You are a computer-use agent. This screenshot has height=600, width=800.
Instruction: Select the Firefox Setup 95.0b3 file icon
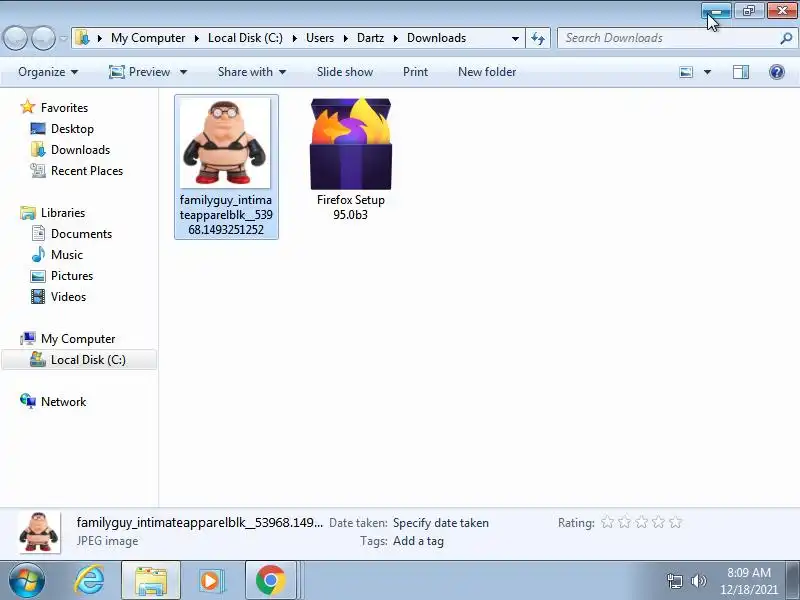(x=351, y=143)
